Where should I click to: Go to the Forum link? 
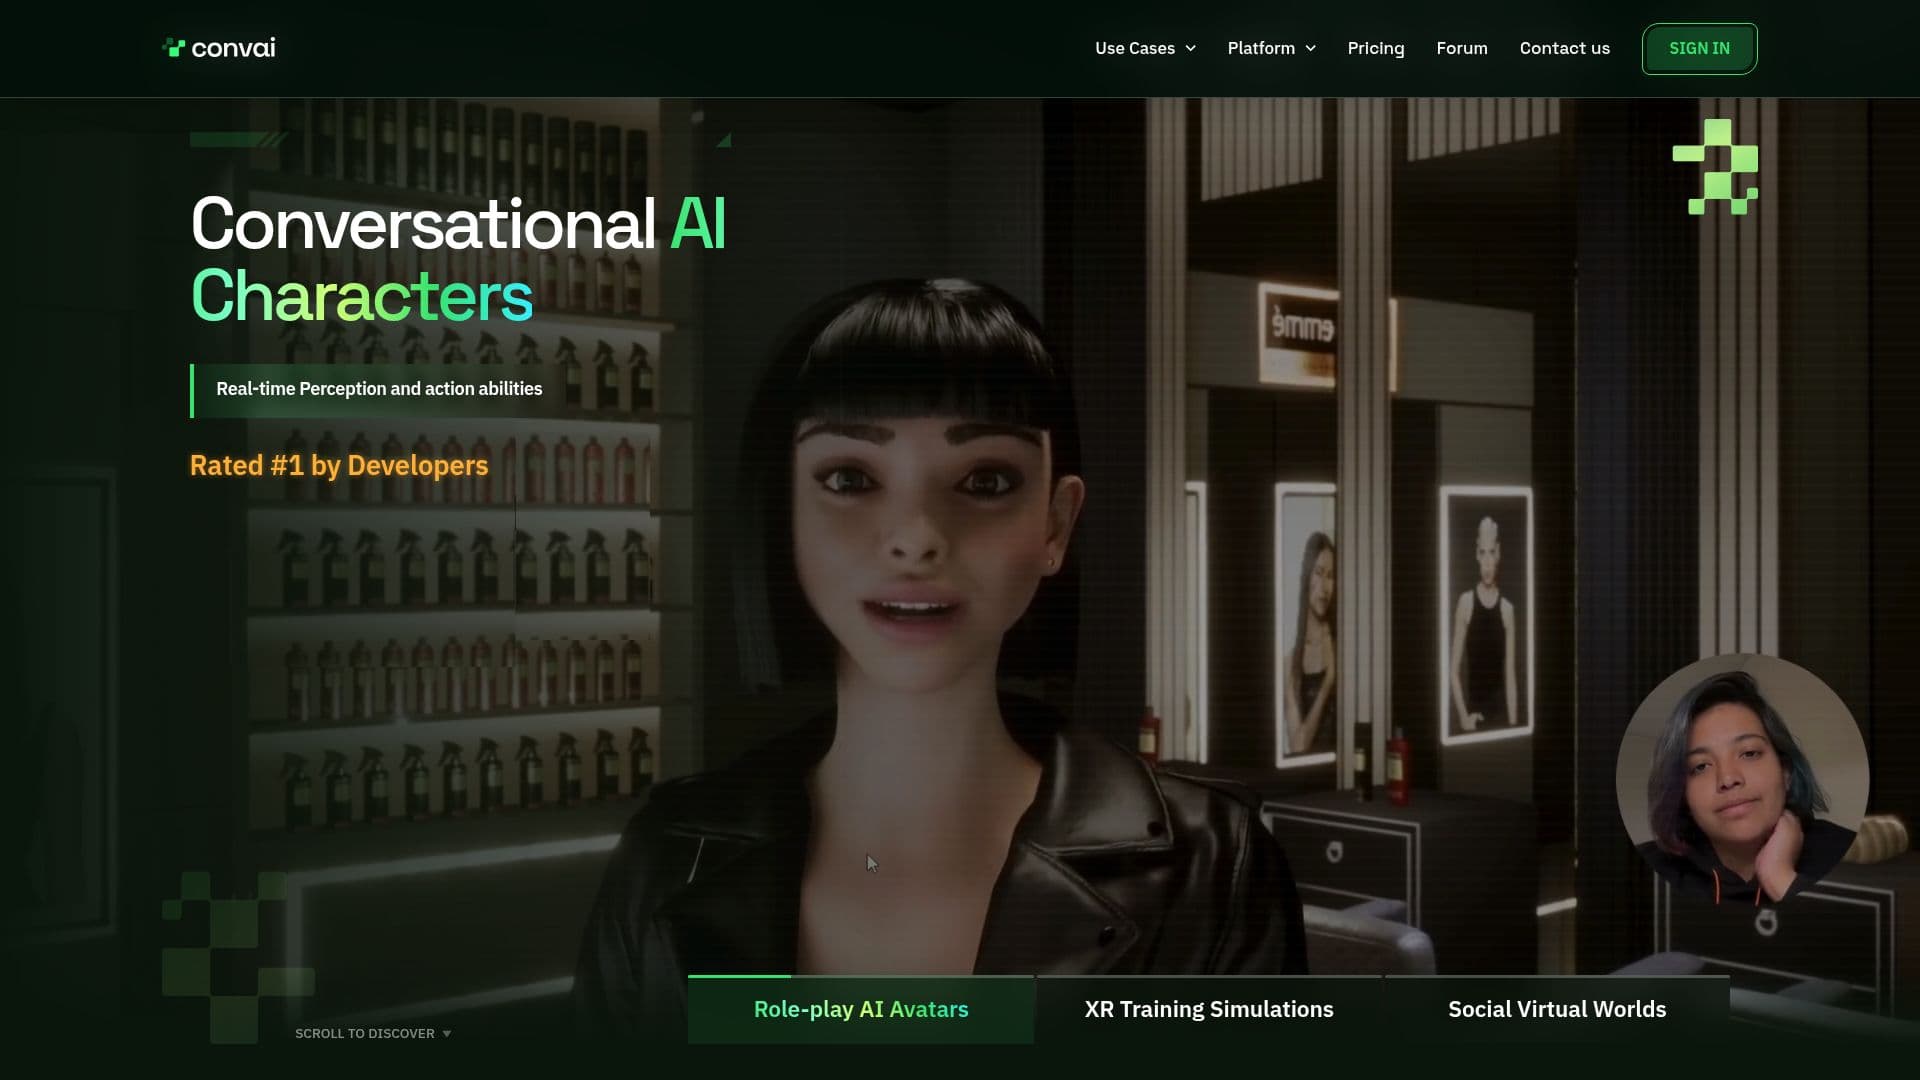click(1461, 48)
